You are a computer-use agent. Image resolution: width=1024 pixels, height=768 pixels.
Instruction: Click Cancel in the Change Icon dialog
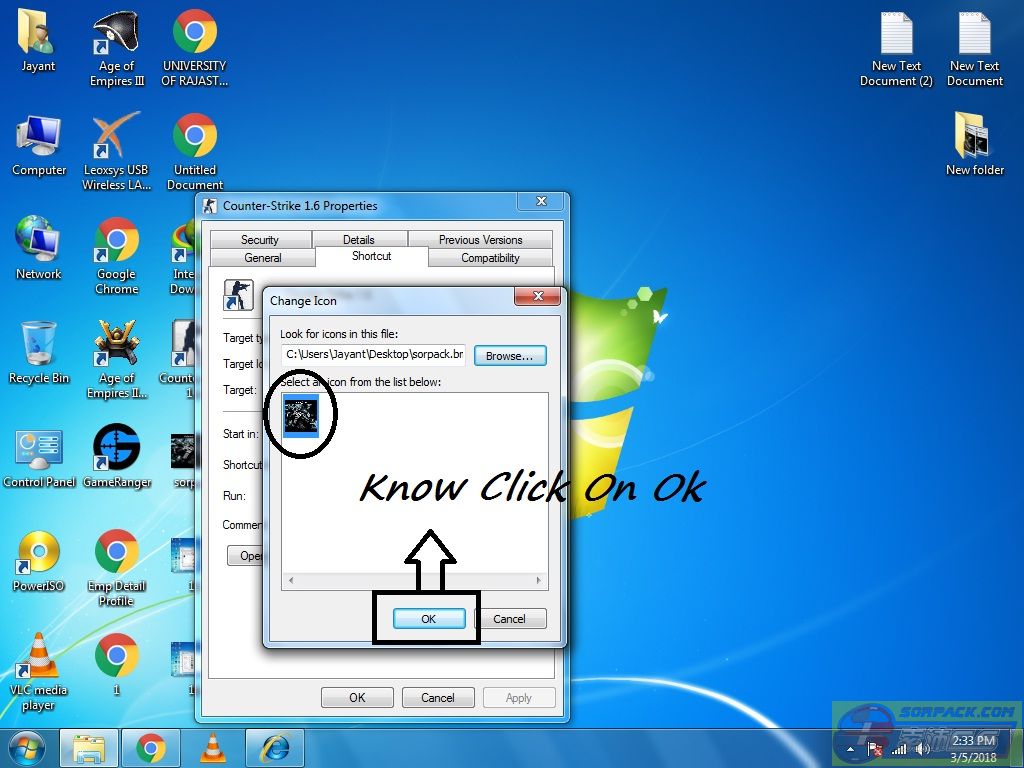tap(509, 619)
